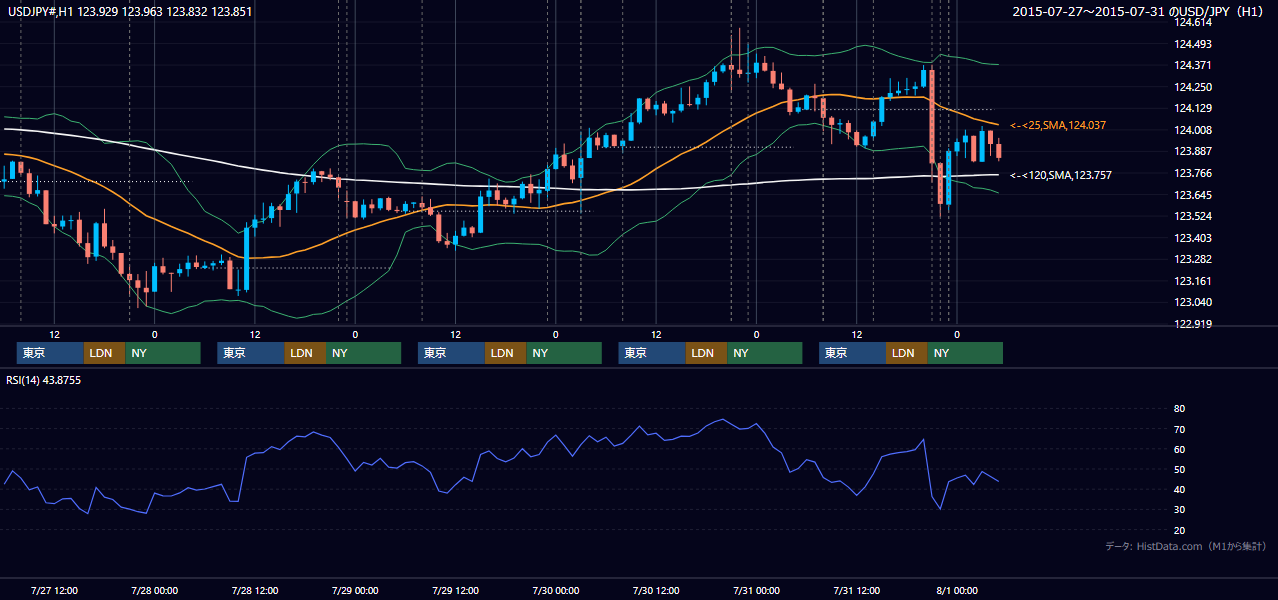Choose the NY session block for 7/30

(765, 353)
